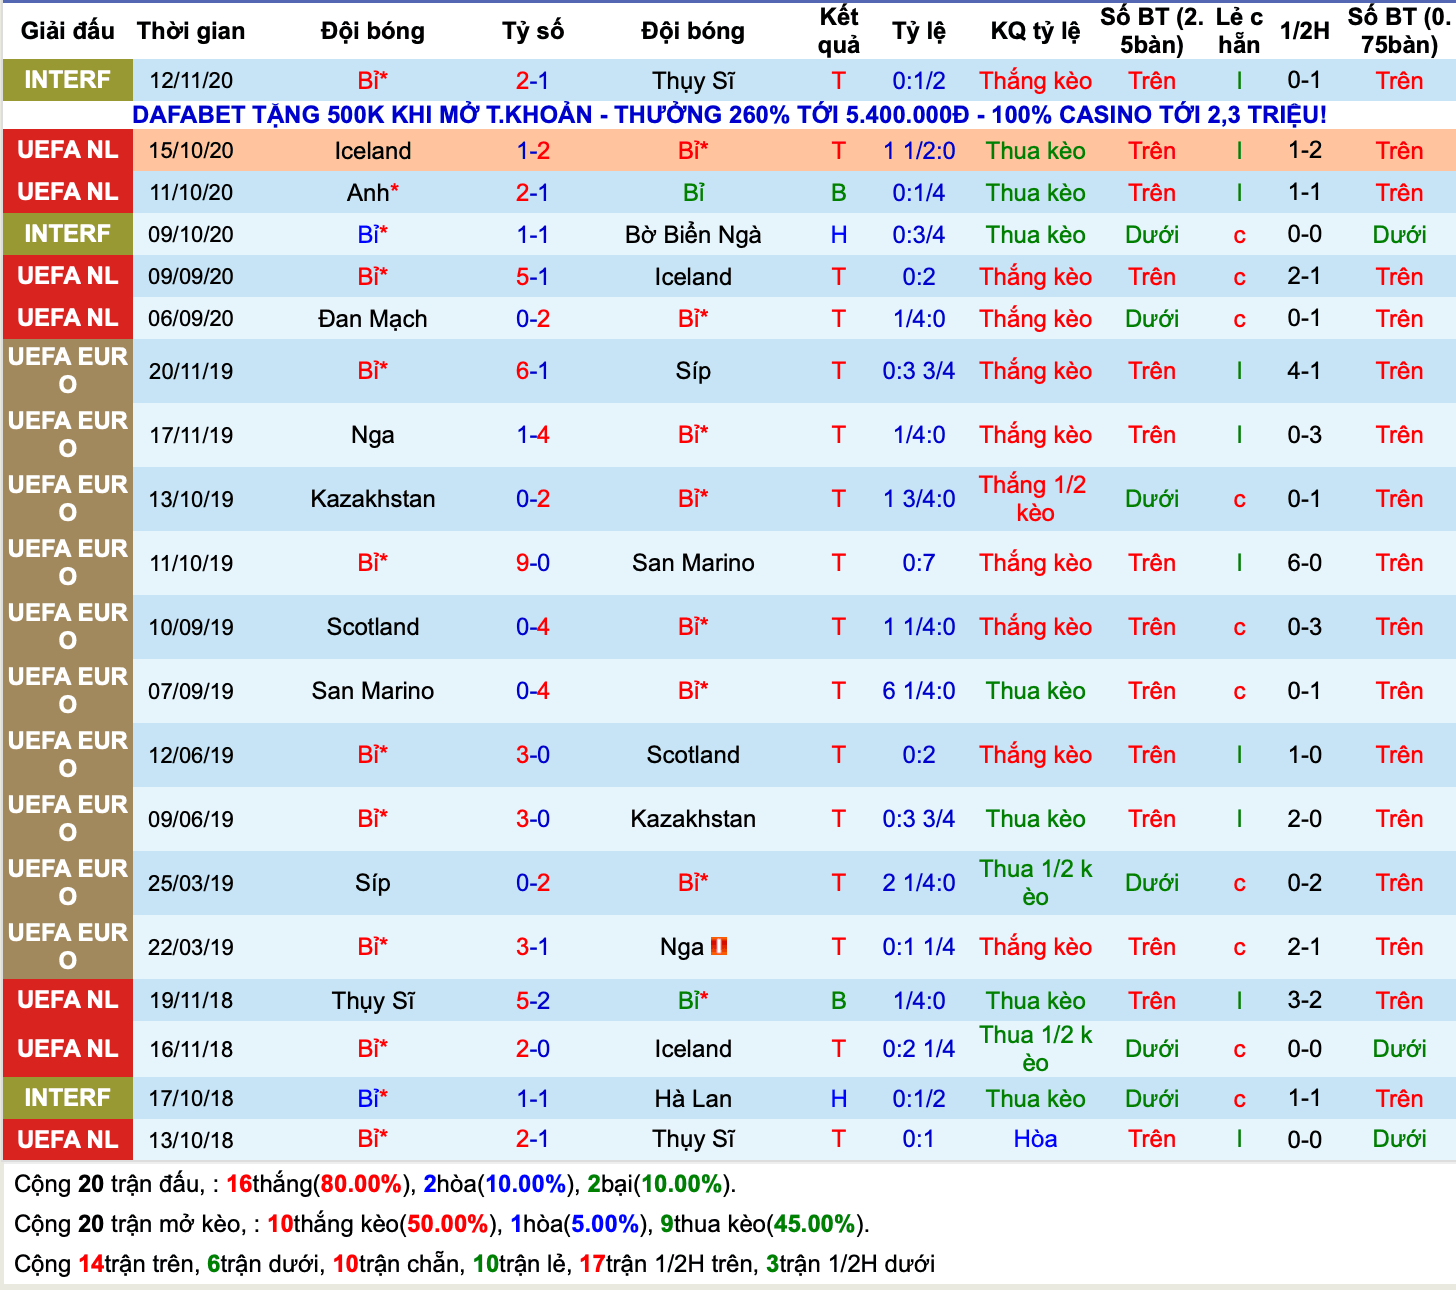This screenshot has width=1456, height=1290.
Task: Click the INTERF label on 17/10/18 row
Action: pyautogui.click(x=67, y=1098)
